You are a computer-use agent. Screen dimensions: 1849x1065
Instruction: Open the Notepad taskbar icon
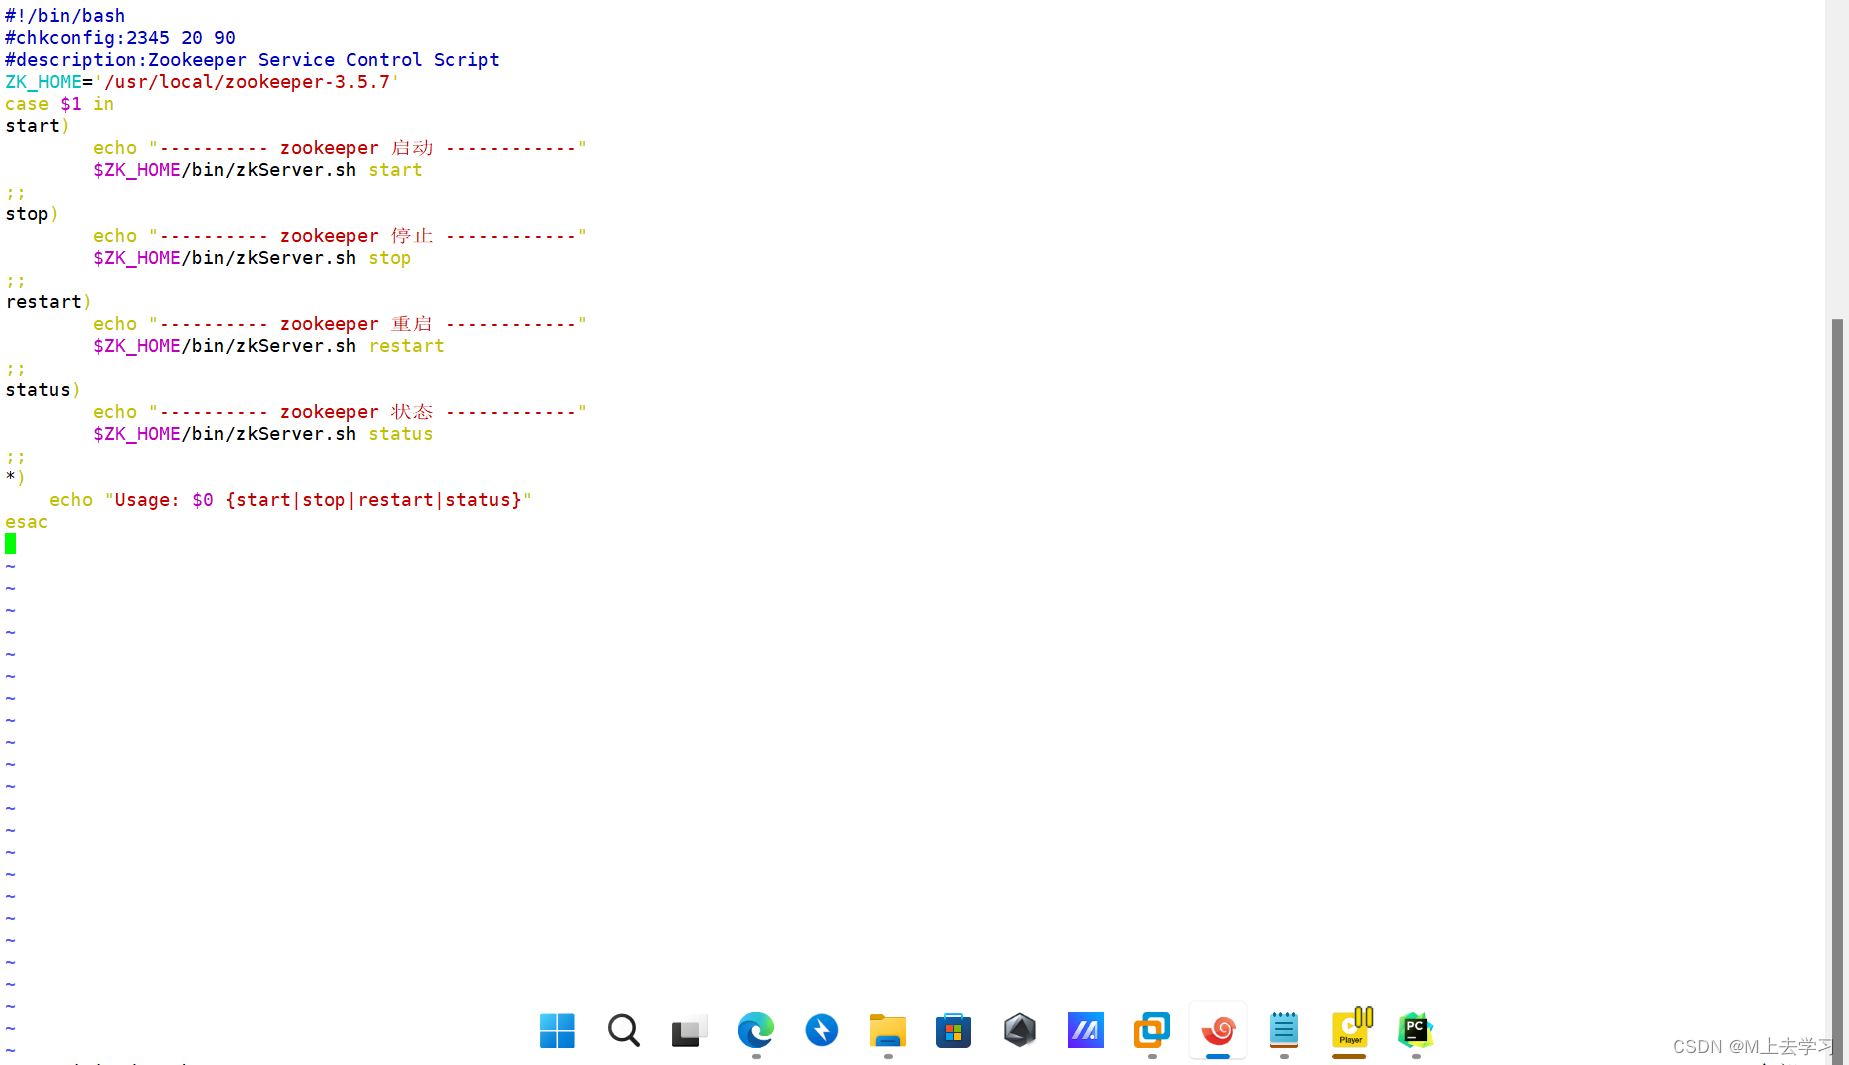[x=1283, y=1030]
